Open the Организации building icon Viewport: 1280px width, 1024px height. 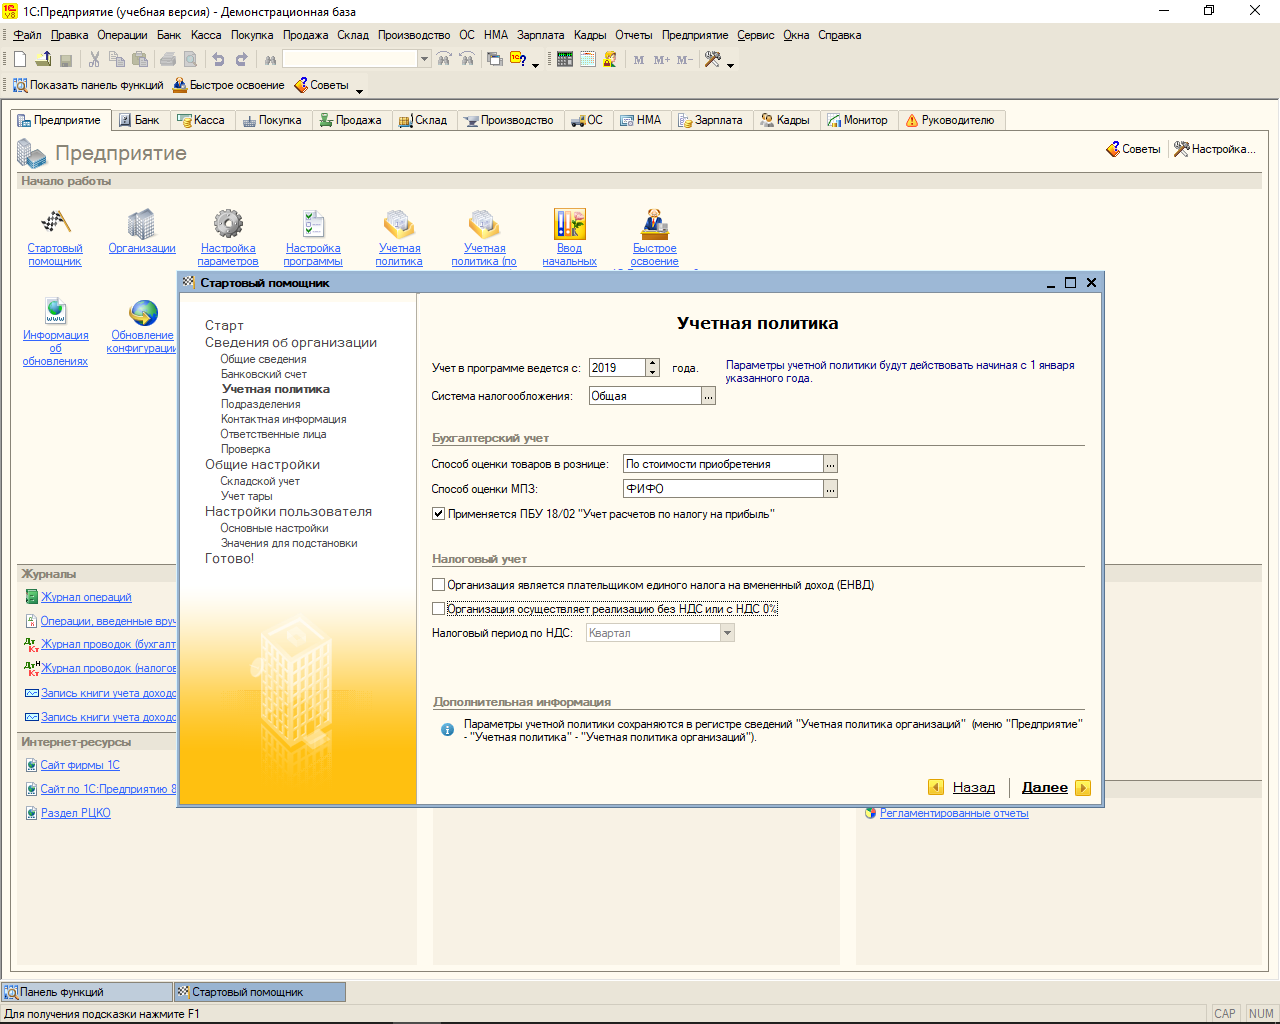[141, 223]
